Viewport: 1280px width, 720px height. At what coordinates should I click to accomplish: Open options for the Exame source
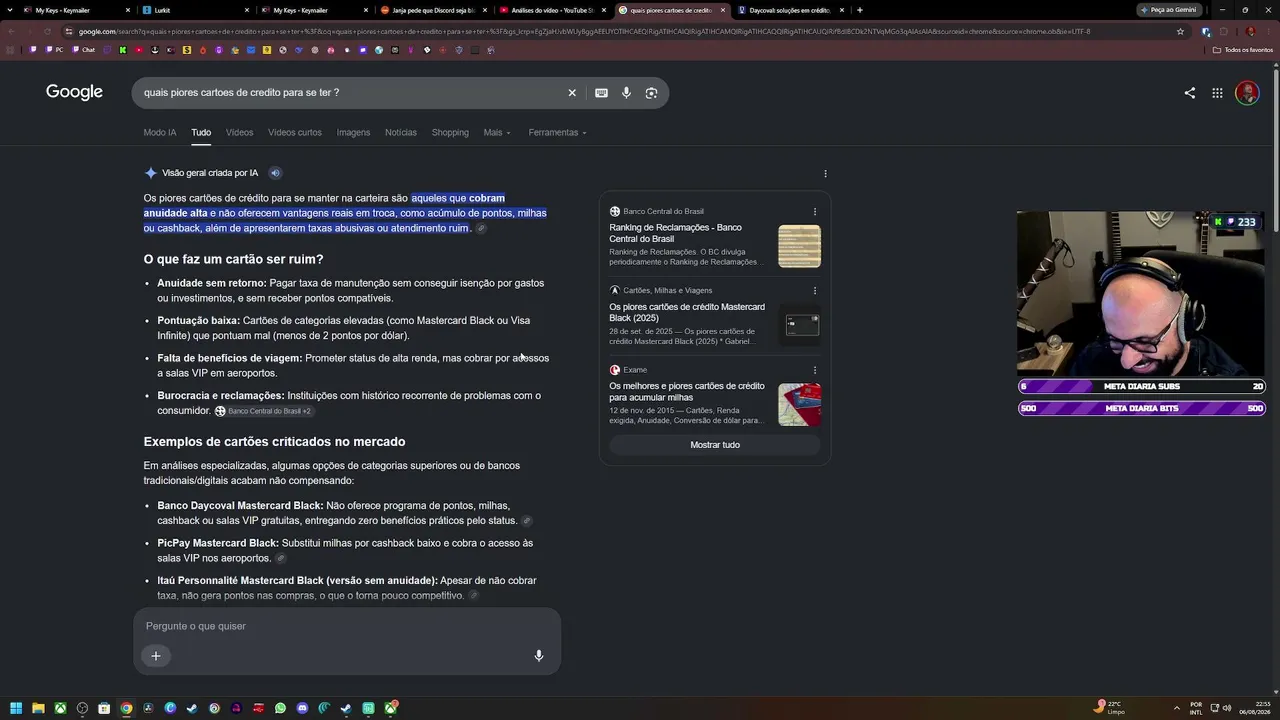[x=815, y=370]
